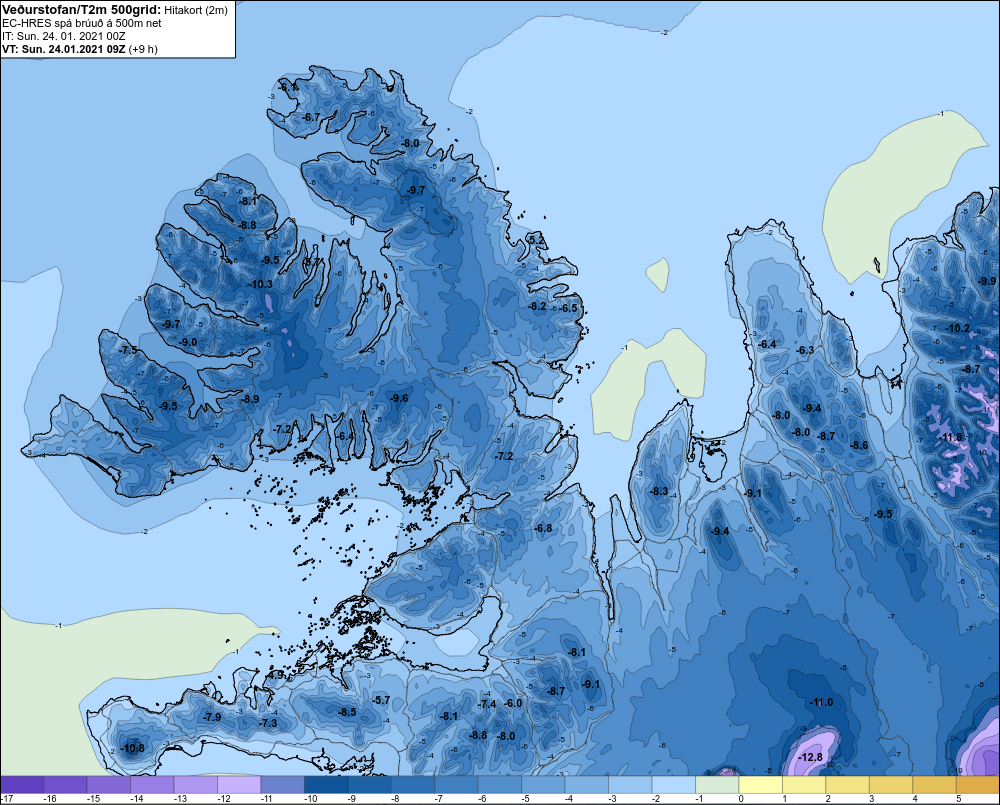Click the 'EC-HRES spá brúuð á 500m net' line
This screenshot has width=1000, height=805.
[x=82, y=23]
